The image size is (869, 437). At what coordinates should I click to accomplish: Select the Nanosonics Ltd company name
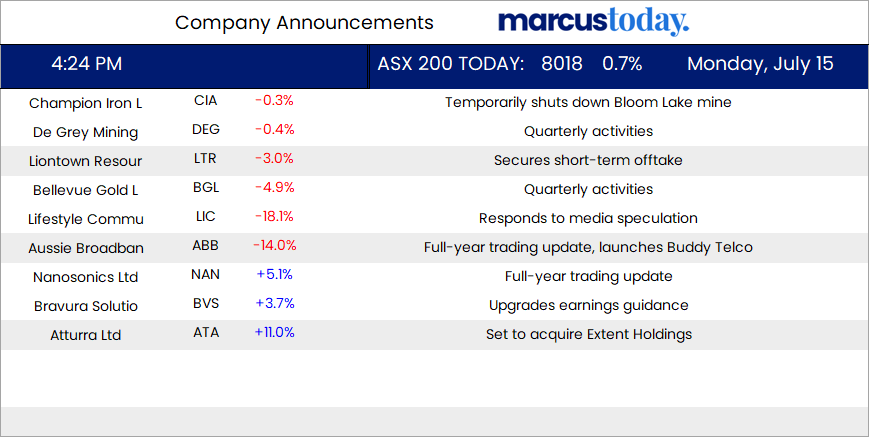(x=85, y=277)
